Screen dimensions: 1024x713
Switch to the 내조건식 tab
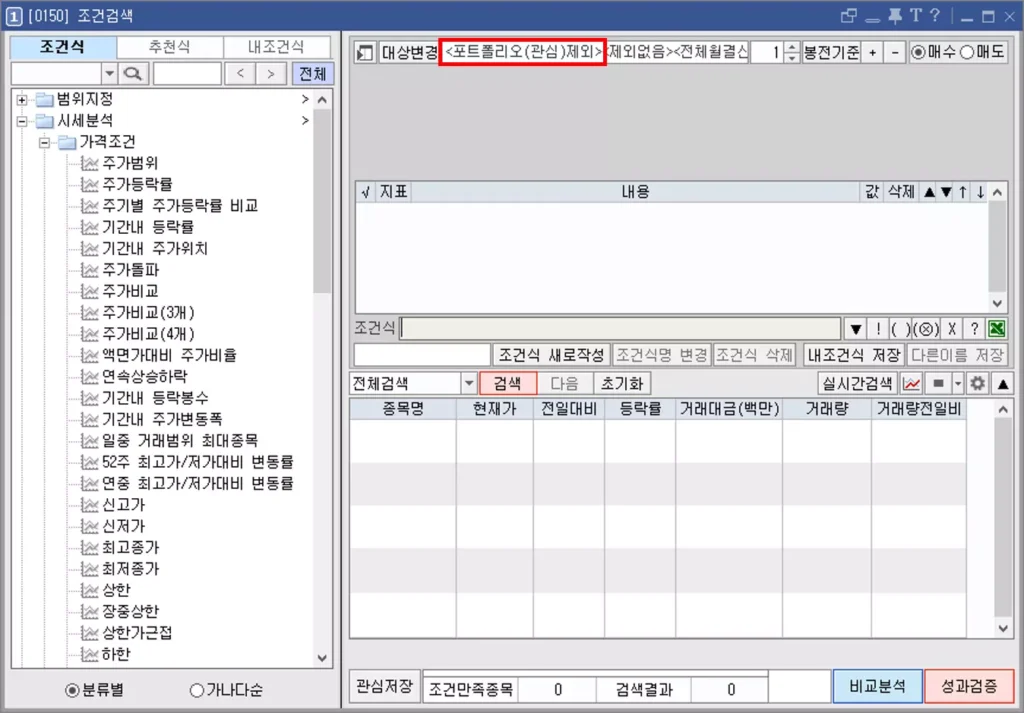pyautogui.click(x=276, y=47)
